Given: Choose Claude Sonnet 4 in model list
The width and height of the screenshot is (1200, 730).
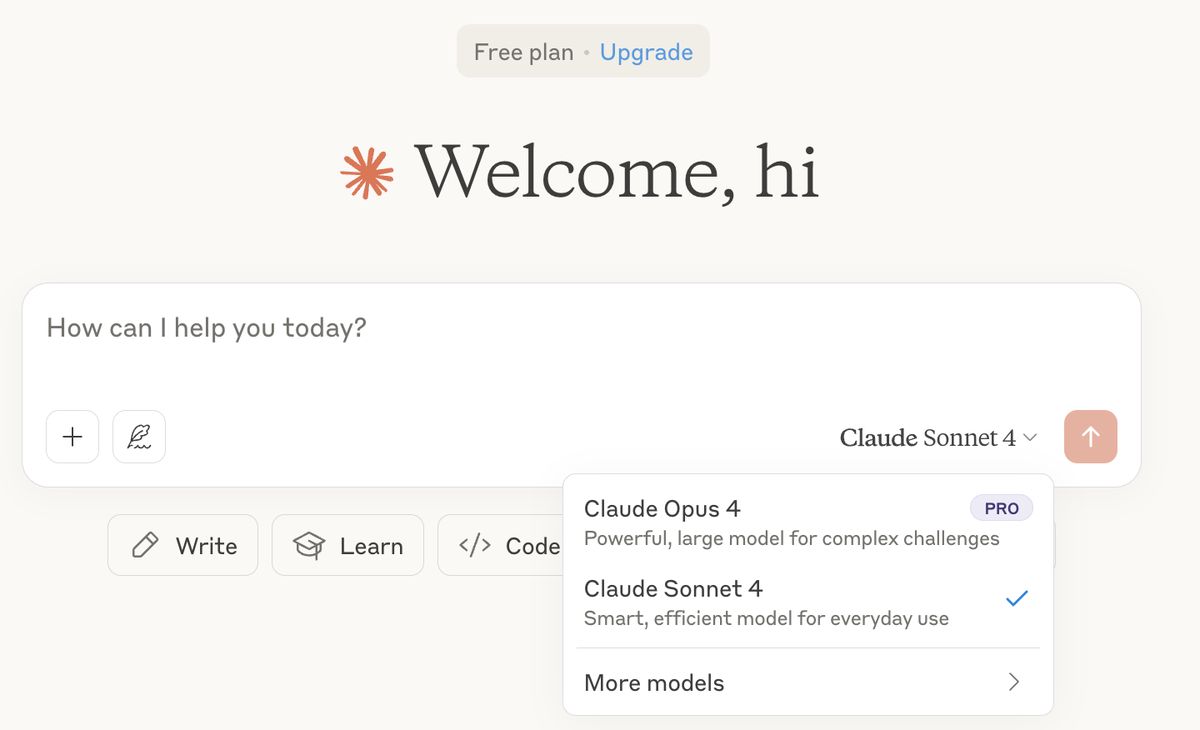Looking at the screenshot, I should coord(674,589).
